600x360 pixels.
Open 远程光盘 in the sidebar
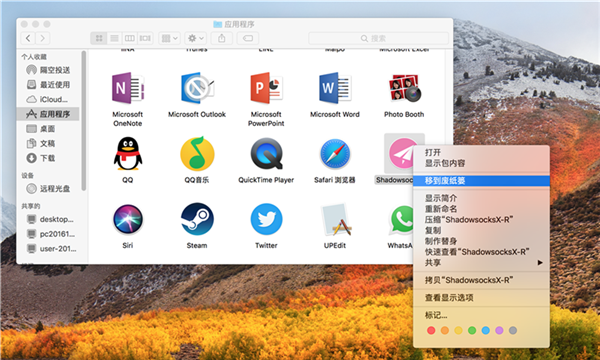pyautogui.click(x=48, y=189)
